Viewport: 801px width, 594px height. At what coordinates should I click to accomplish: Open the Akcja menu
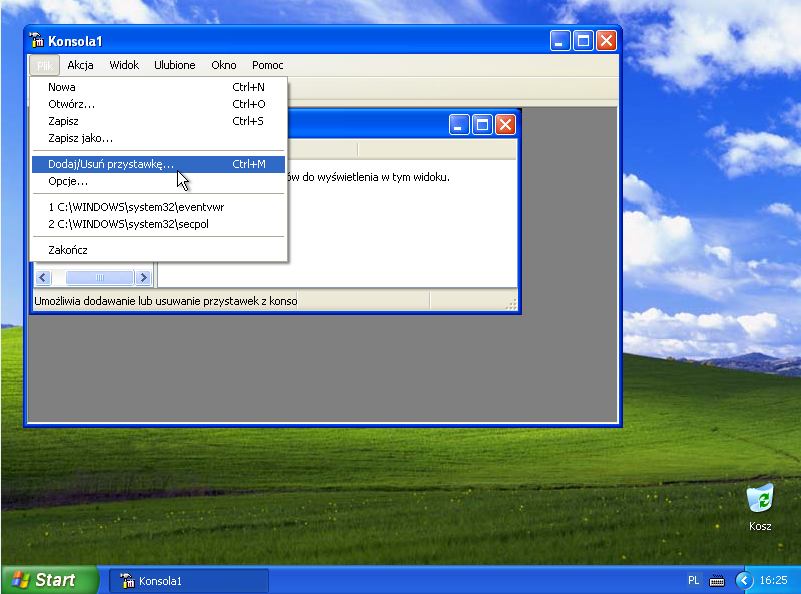(80, 65)
